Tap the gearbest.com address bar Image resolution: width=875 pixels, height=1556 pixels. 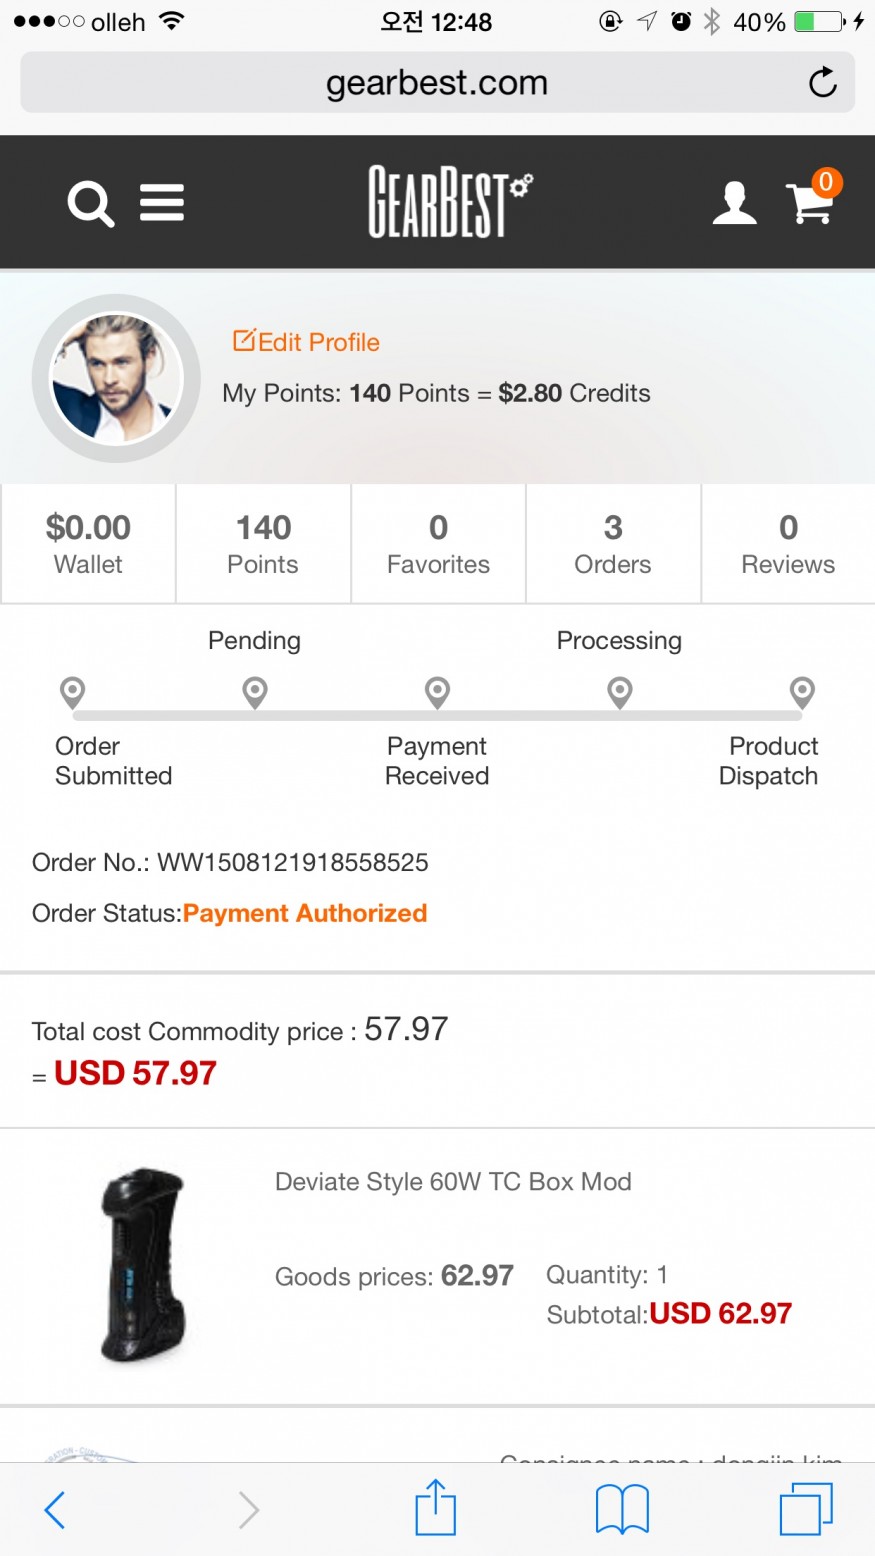coord(437,83)
